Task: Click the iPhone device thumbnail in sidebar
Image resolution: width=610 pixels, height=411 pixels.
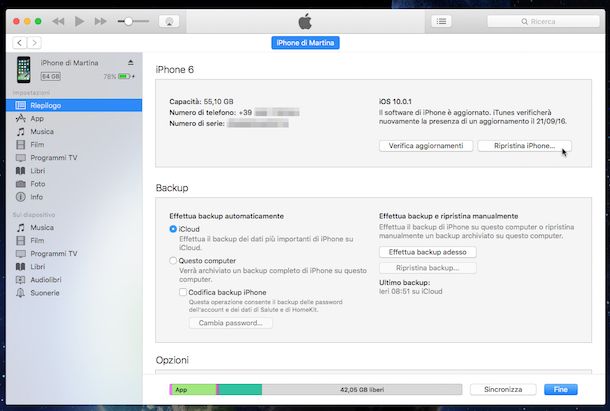Action: click(24, 70)
